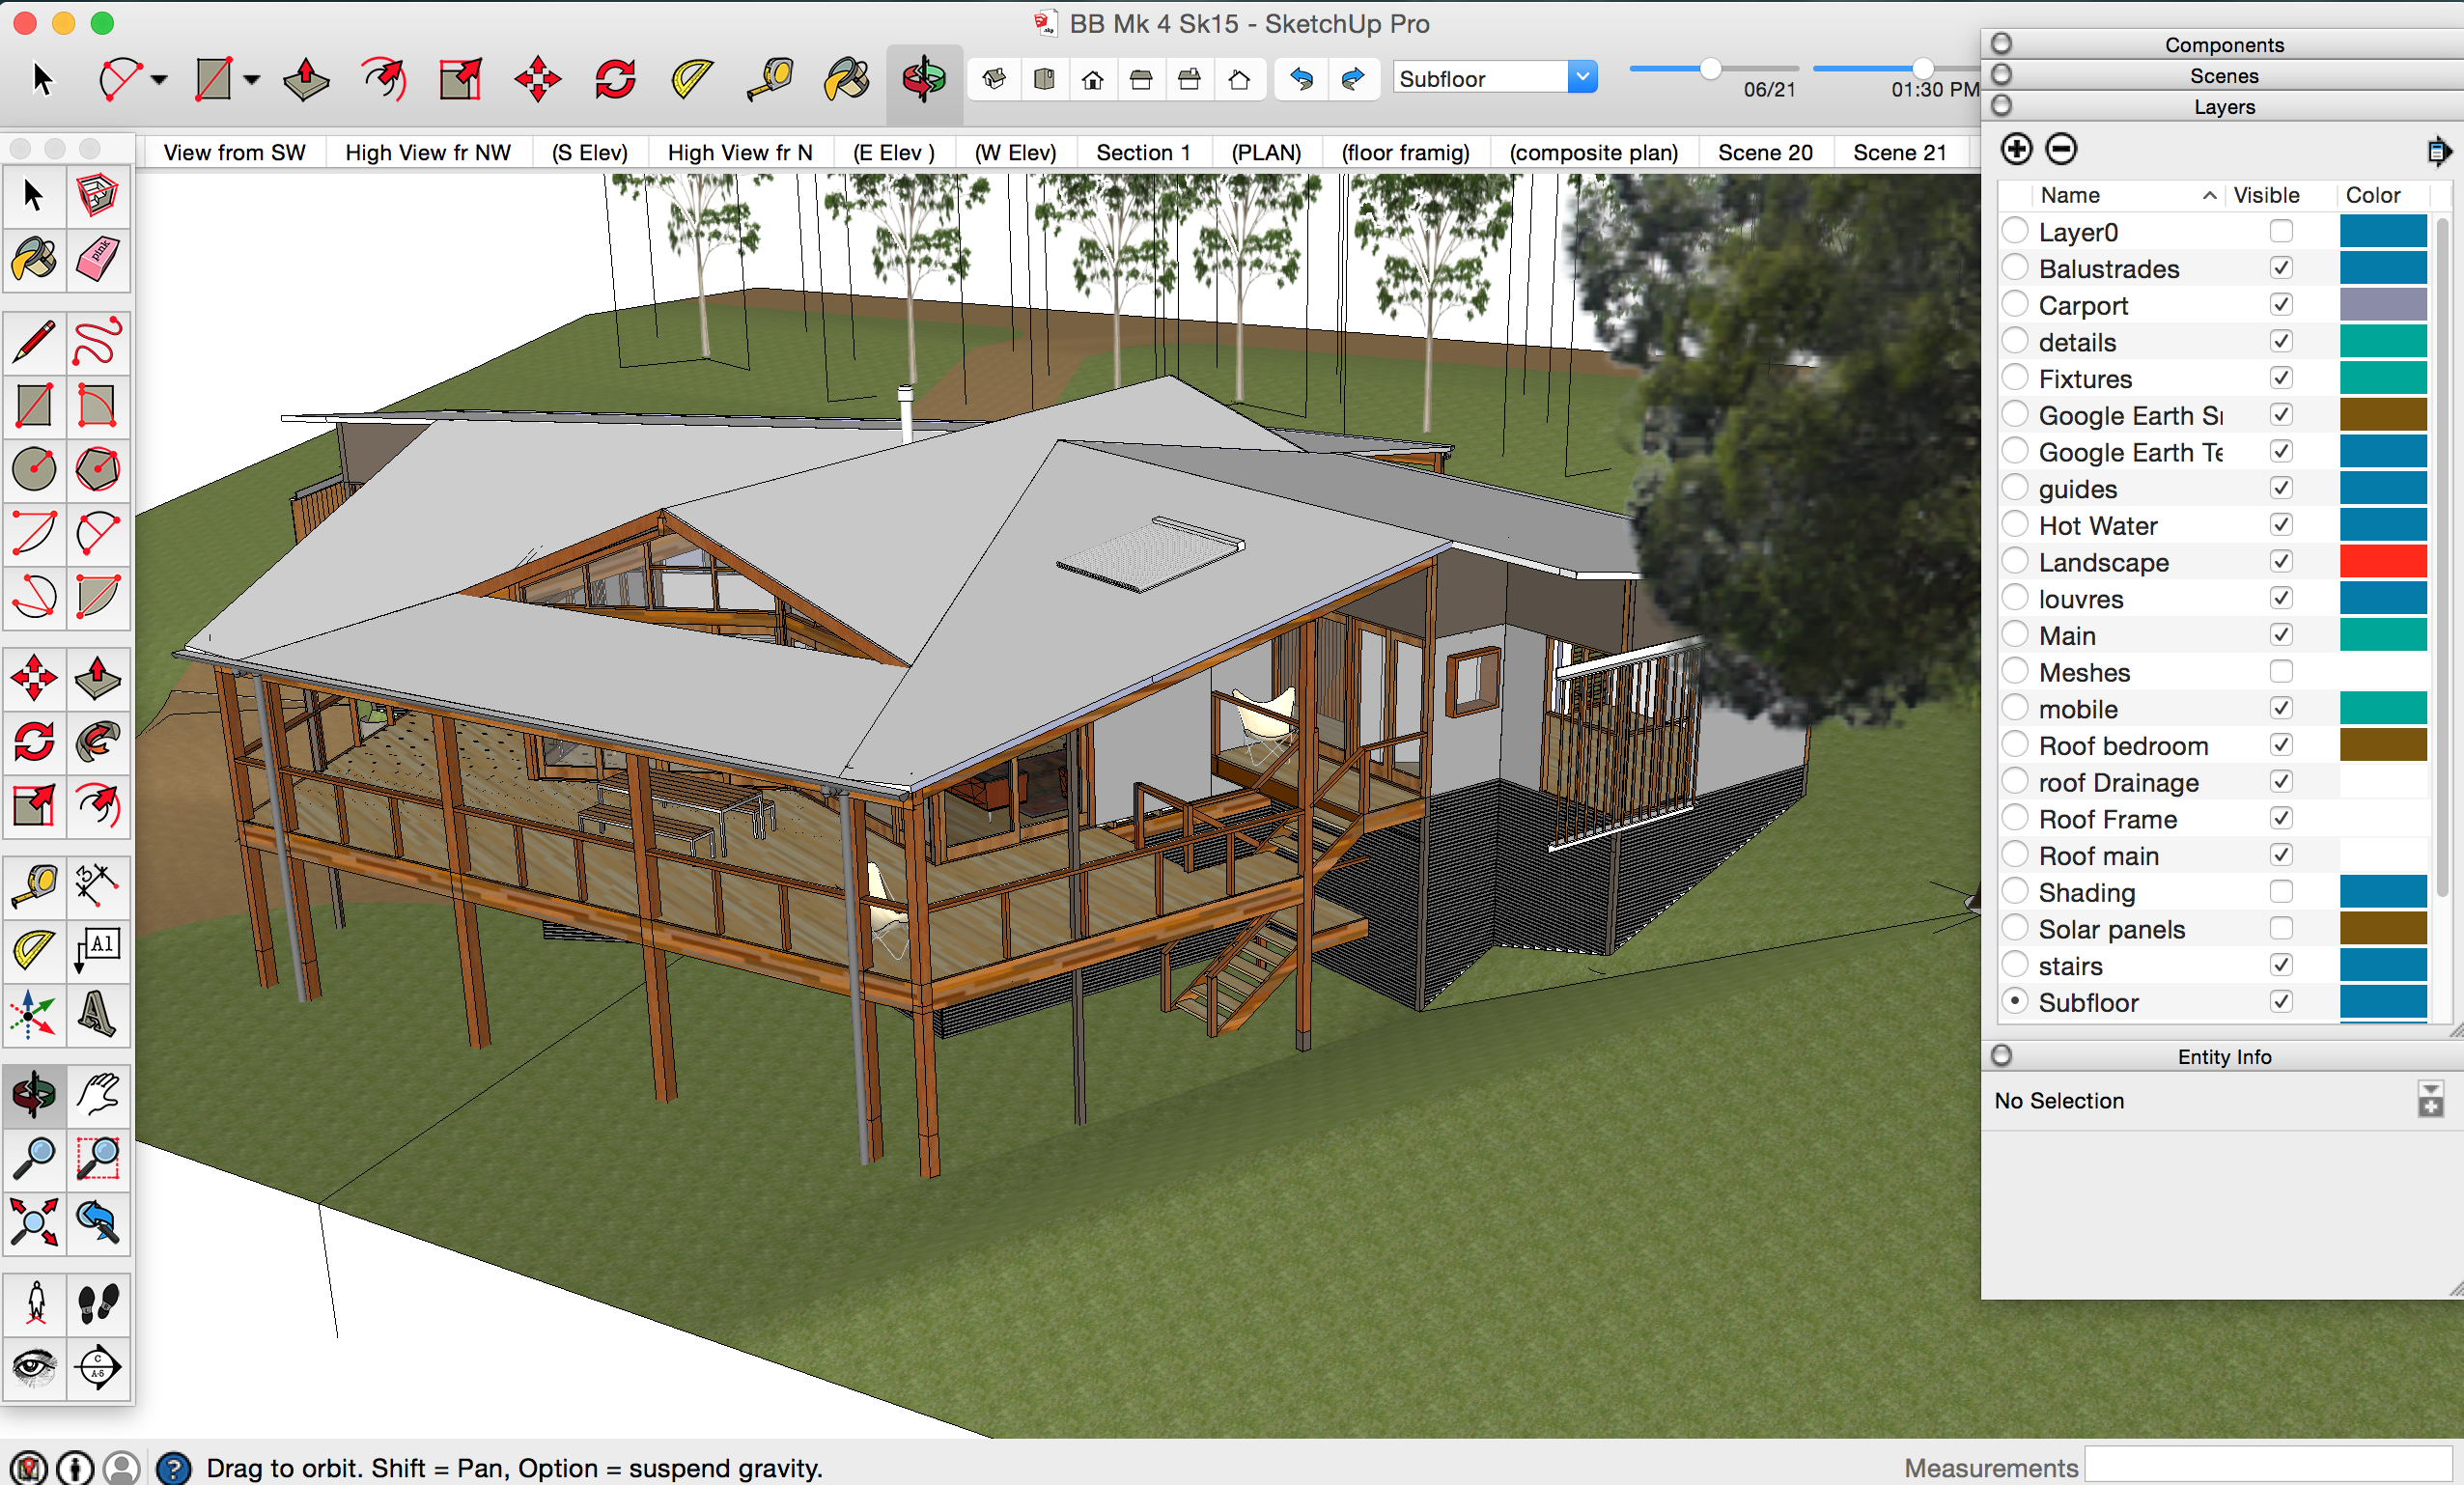Enable visibility for Solar panels layer
This screenshot has width=2464, height=1485.
[2280, 929]
